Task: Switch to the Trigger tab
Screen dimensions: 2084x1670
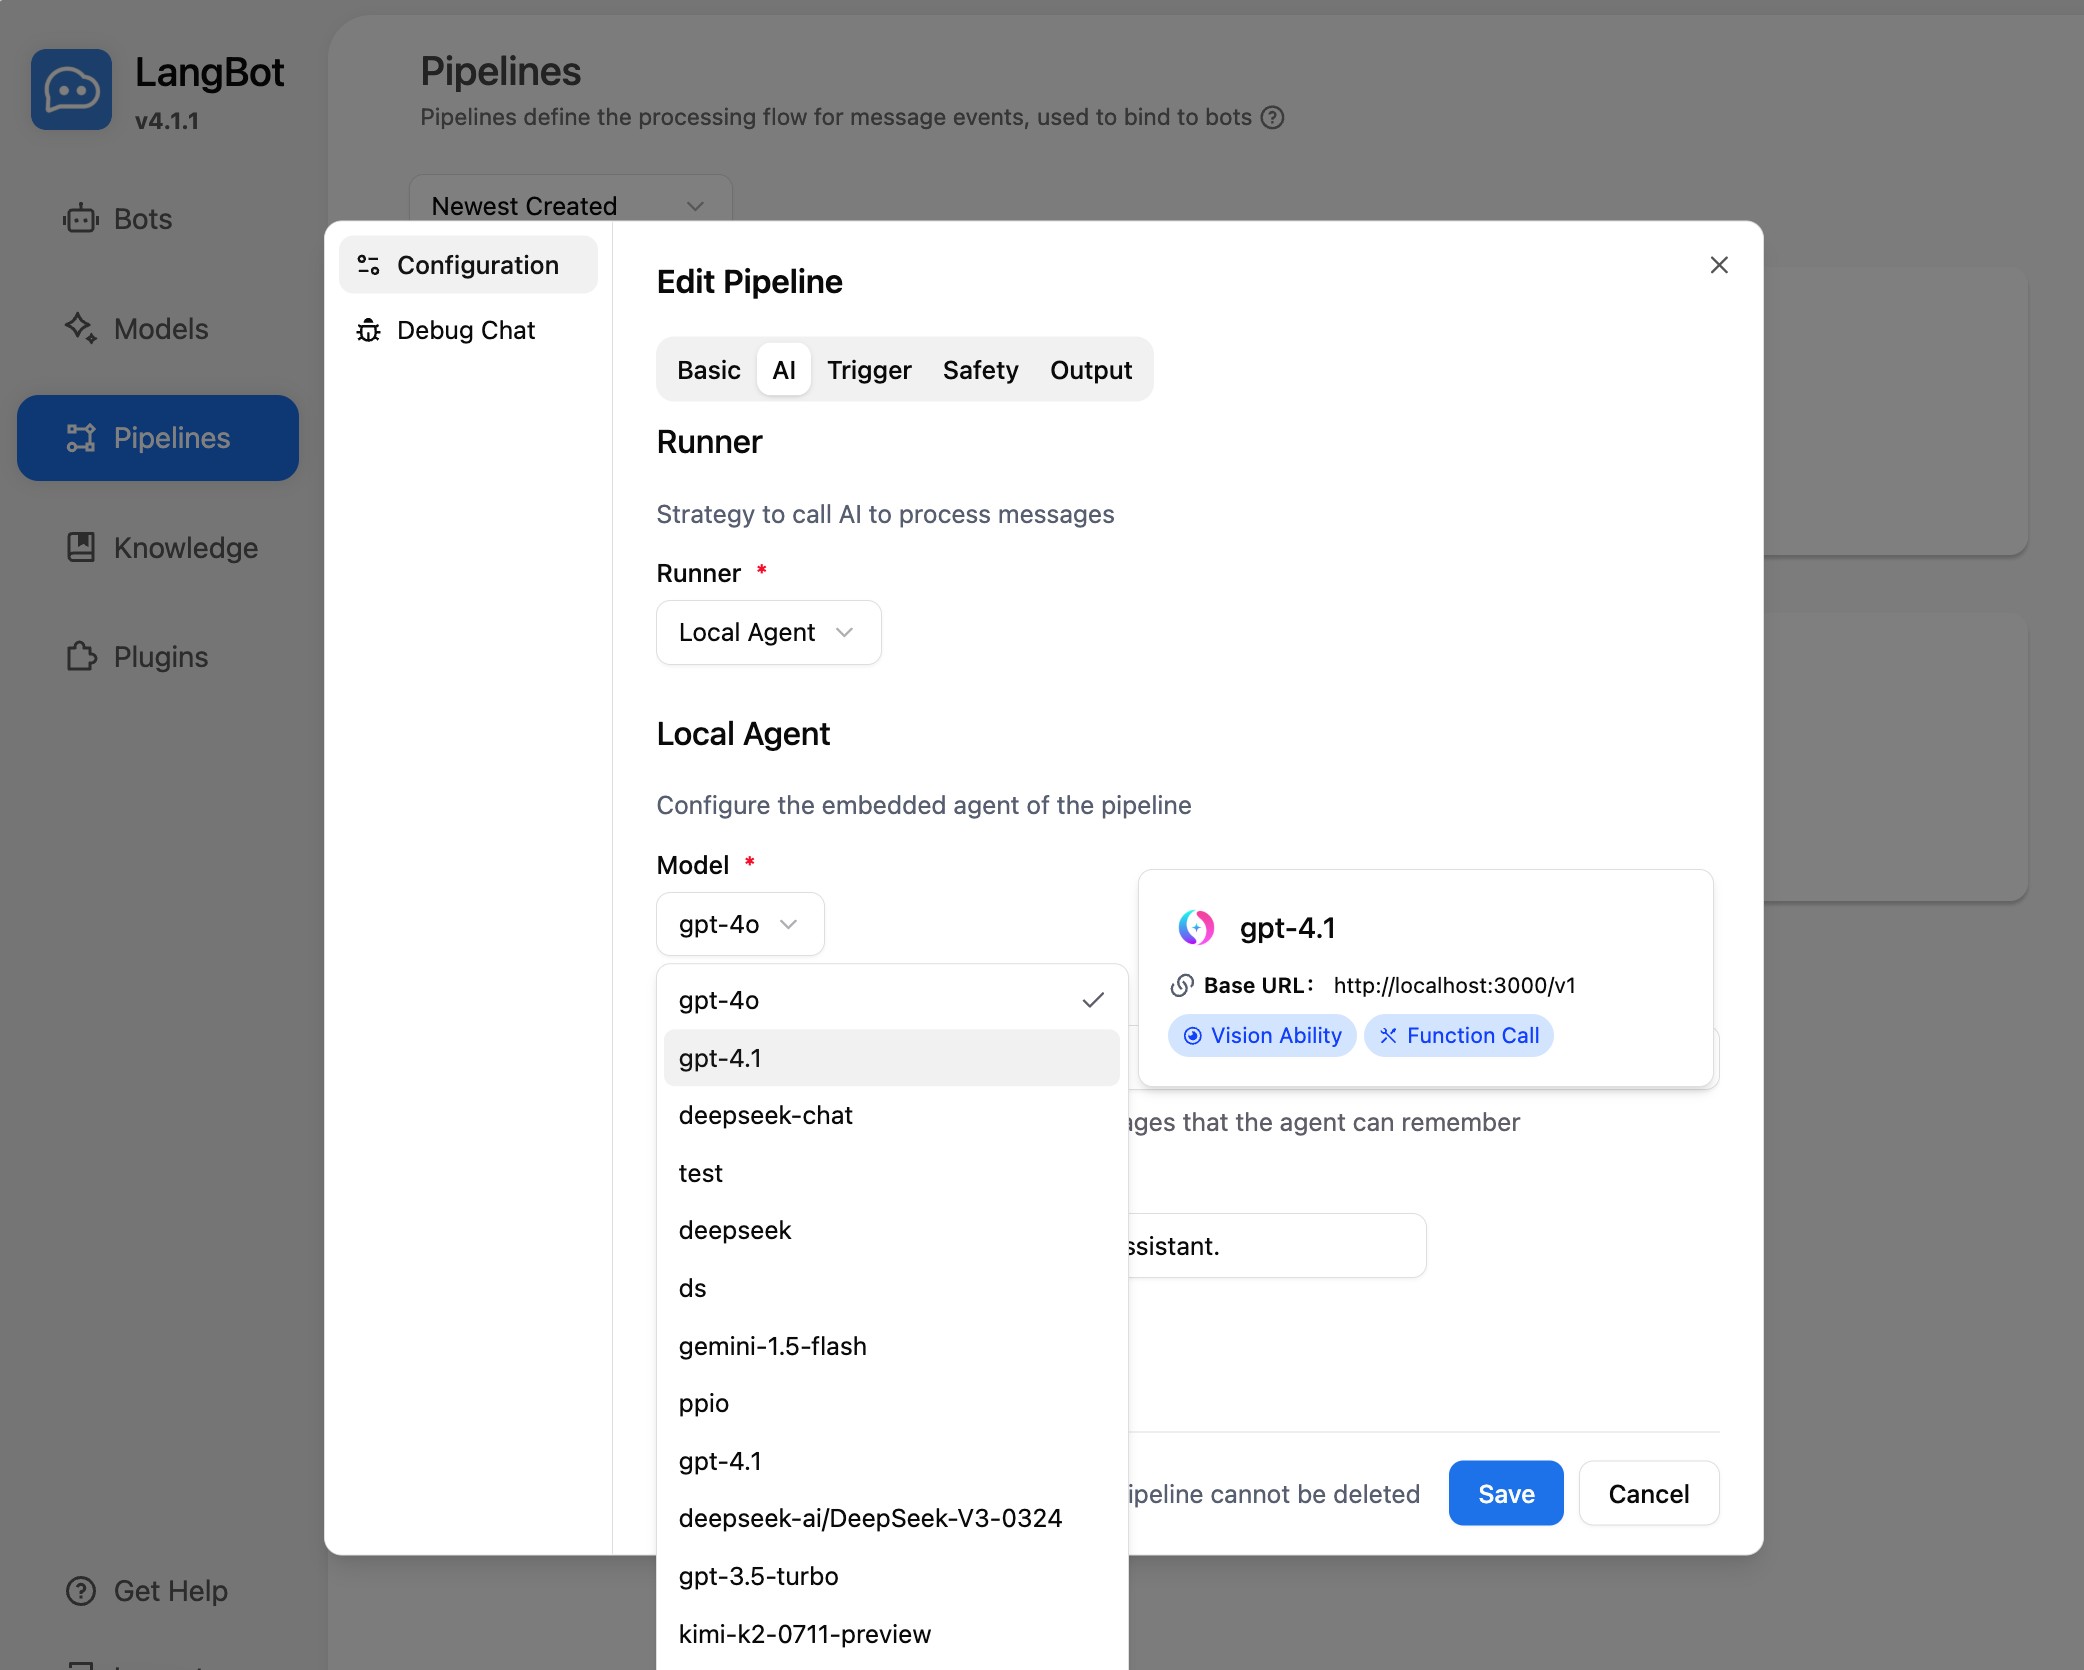Action: 868,370
